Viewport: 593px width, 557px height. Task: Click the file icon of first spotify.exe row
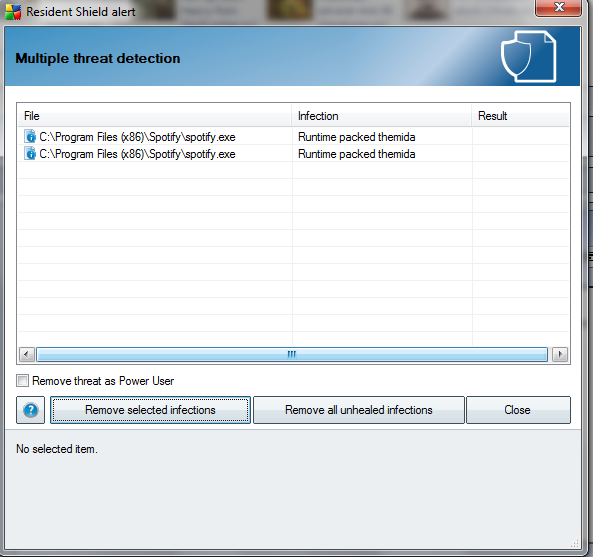coord(29,137)
